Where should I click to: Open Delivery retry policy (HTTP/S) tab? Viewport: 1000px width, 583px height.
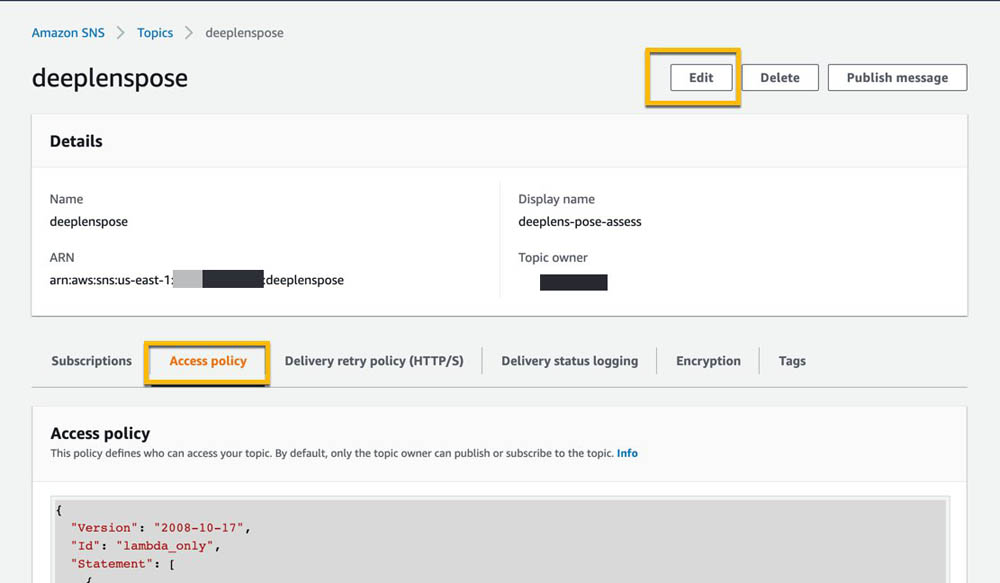[374, 361]
